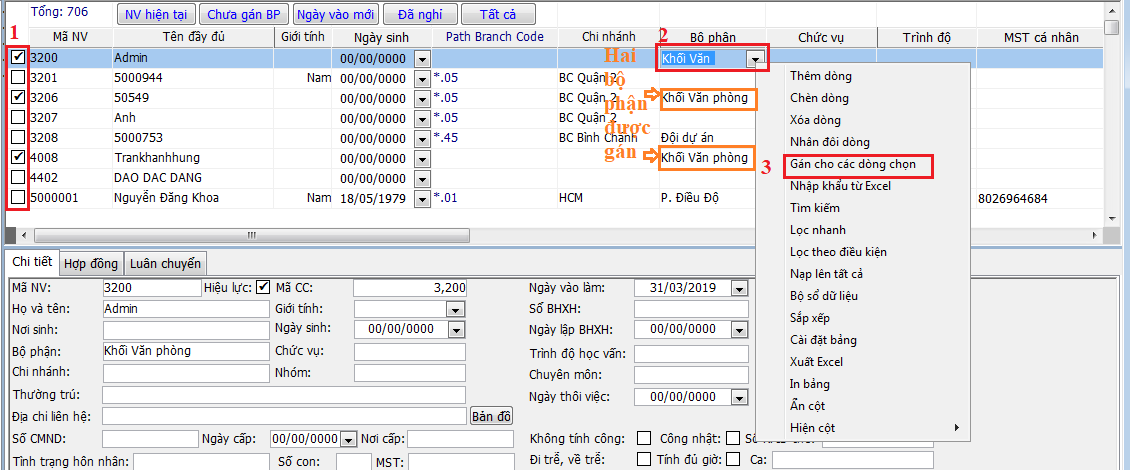
Task: Open the Ngày thôi việc date dropdown
Action: point(739,397)
